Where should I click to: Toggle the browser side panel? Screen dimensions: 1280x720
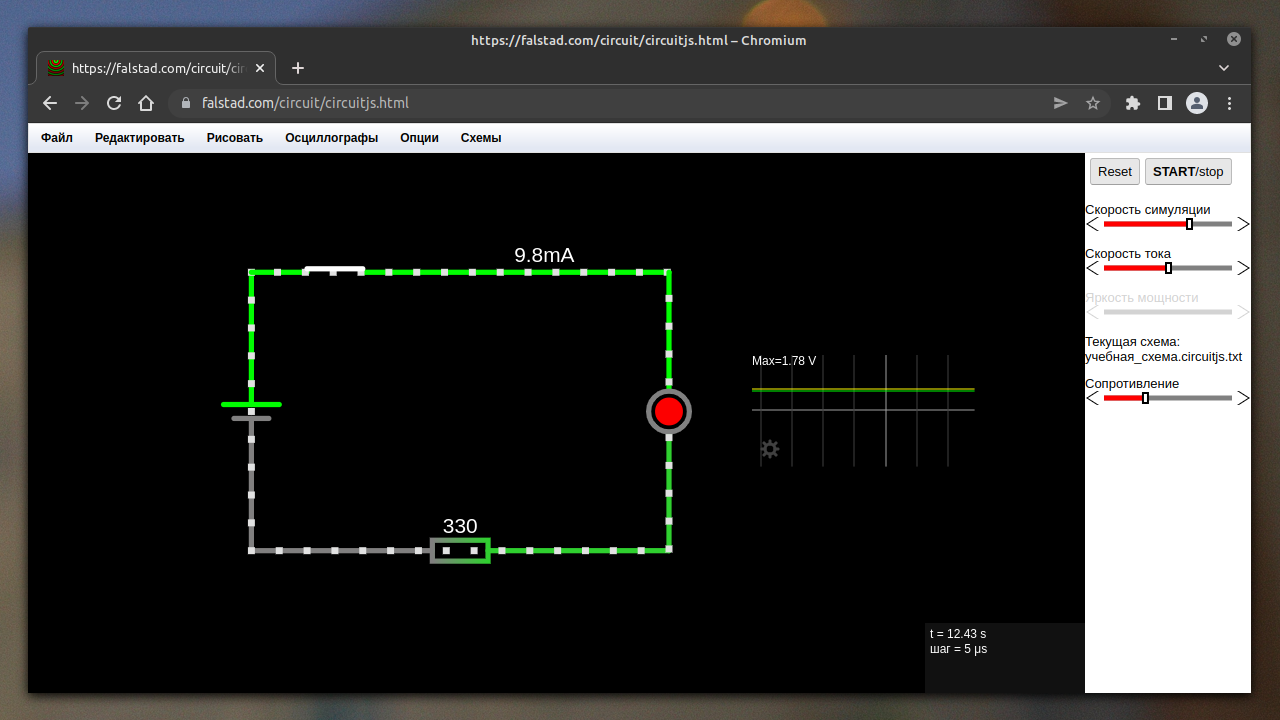[x=1165, y=103]
